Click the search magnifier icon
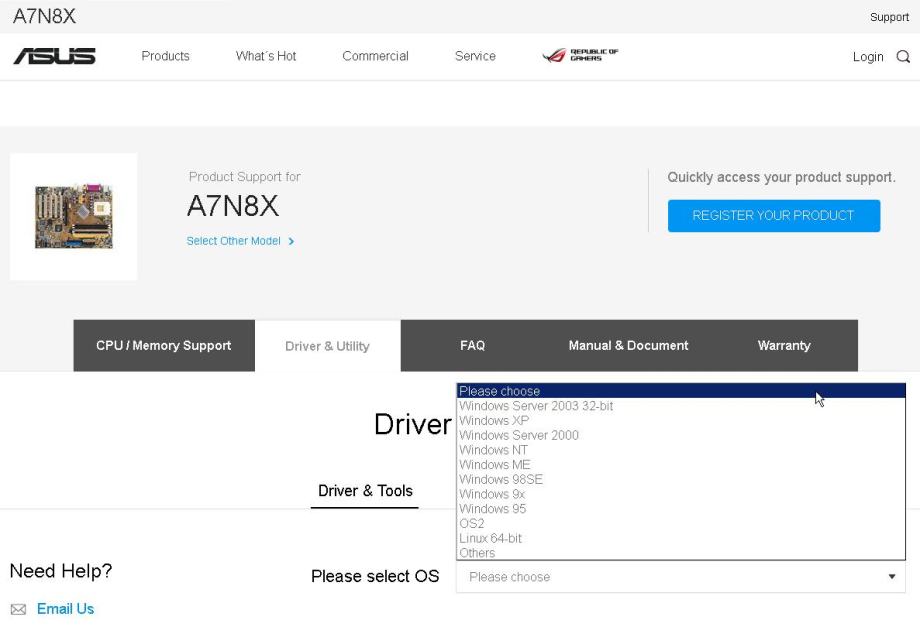 click(903, 57)
